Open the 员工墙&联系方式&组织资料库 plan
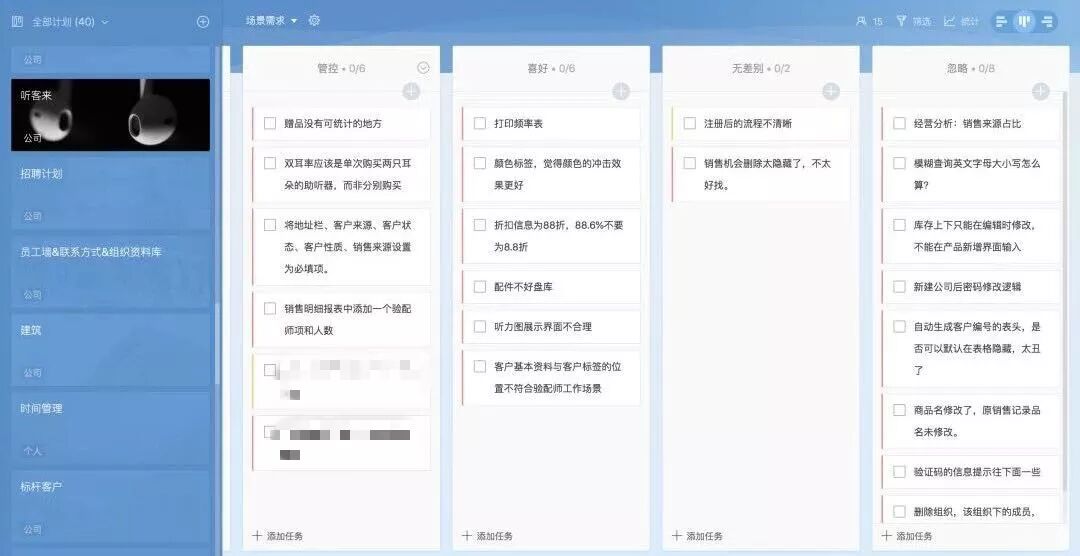This screenshot has width=1080, height=556. 110,271
